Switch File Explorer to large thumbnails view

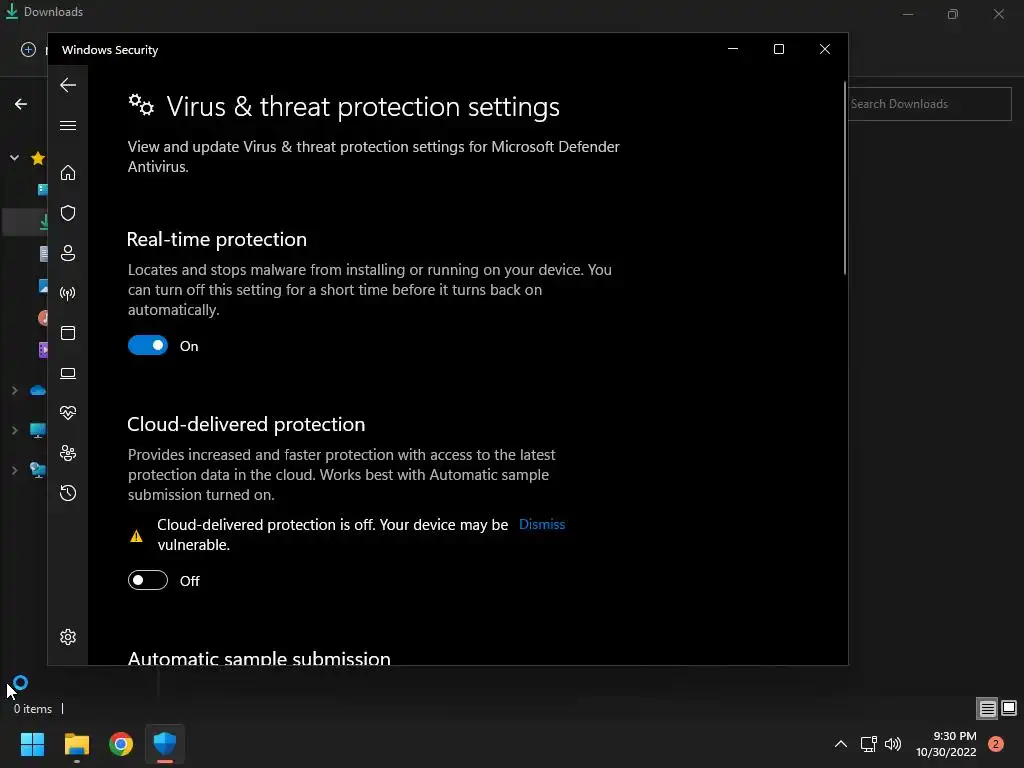tap(1009, 708)
